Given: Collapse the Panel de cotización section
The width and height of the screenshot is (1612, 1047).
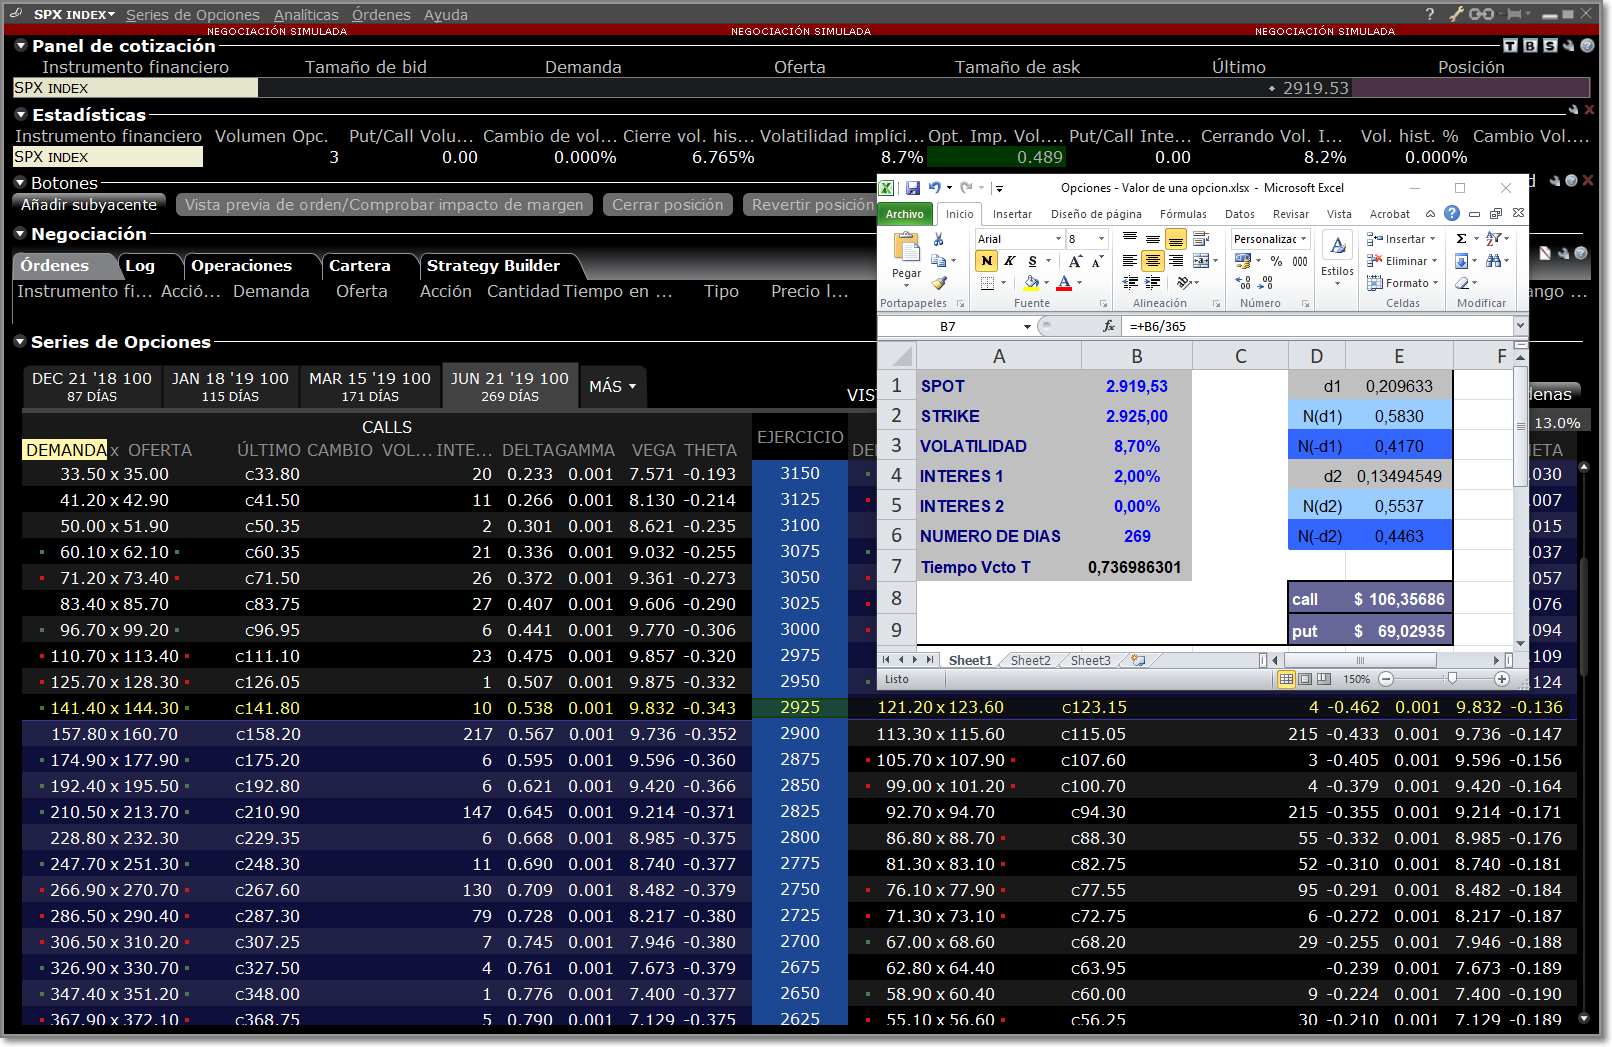Looking at the screenshot, I should click(20, 45).
